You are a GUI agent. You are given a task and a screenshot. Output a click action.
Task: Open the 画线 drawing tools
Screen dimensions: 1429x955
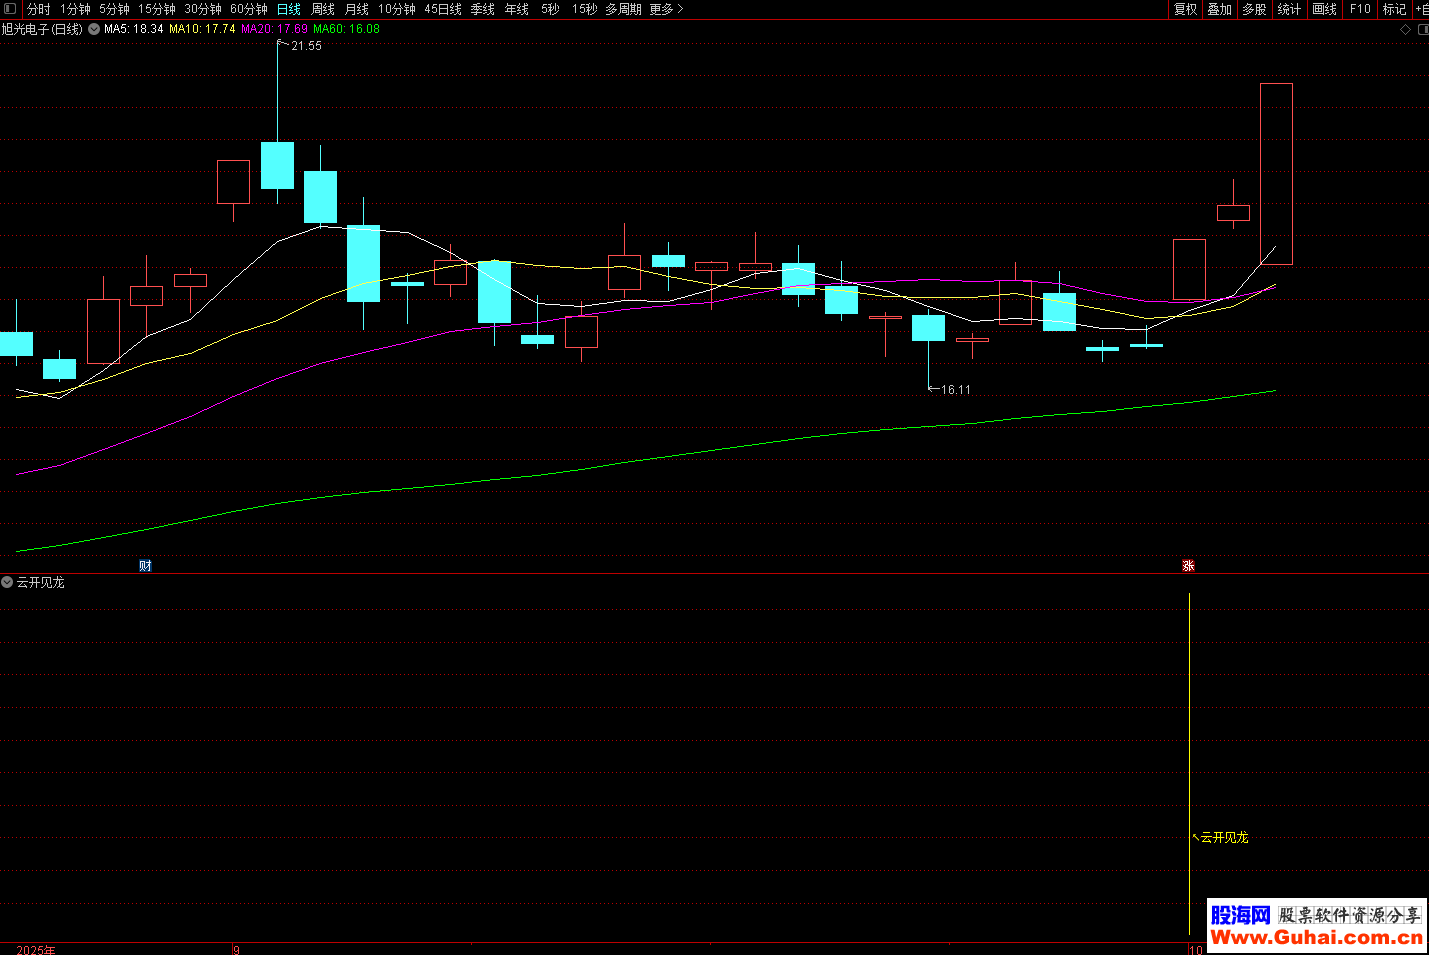tap(1324, 9)
